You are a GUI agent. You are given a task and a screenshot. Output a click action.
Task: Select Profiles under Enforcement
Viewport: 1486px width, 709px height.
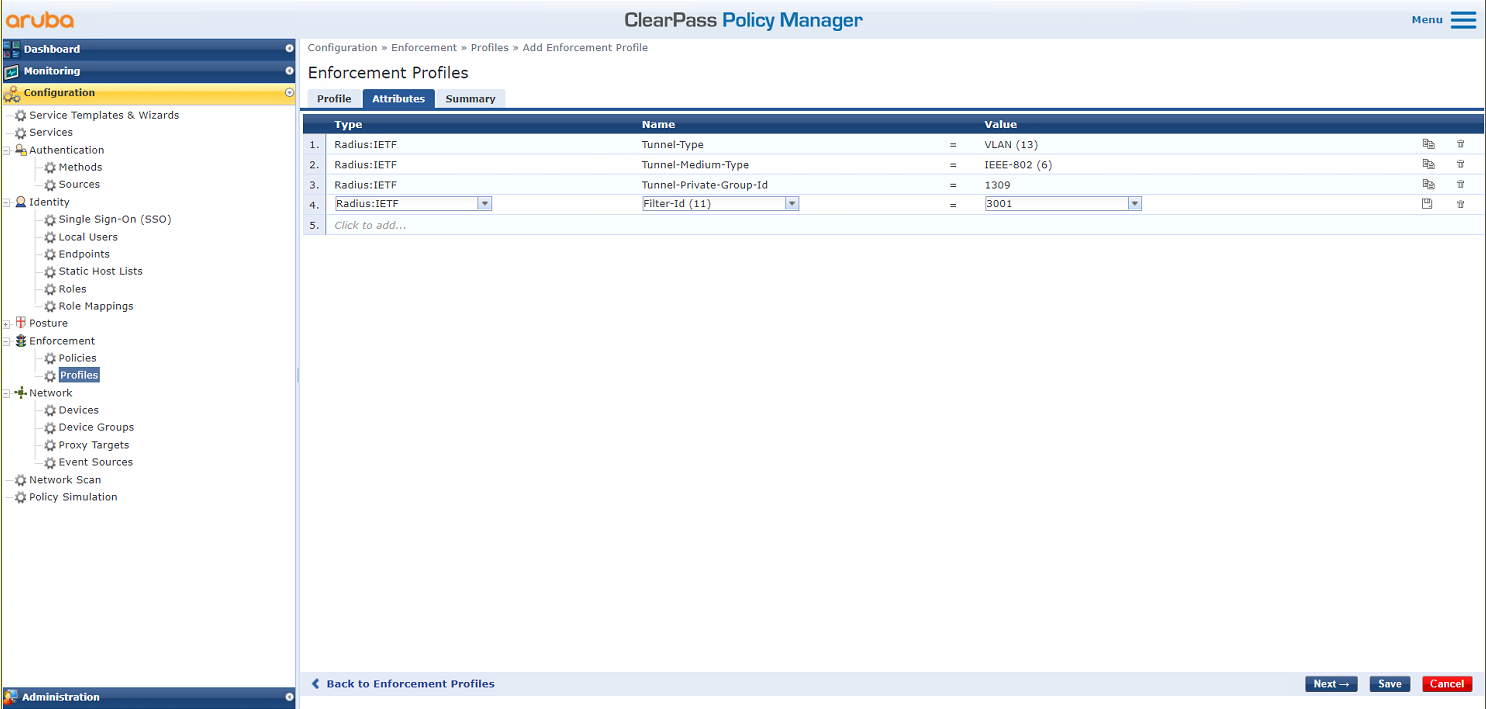[79, 375]
